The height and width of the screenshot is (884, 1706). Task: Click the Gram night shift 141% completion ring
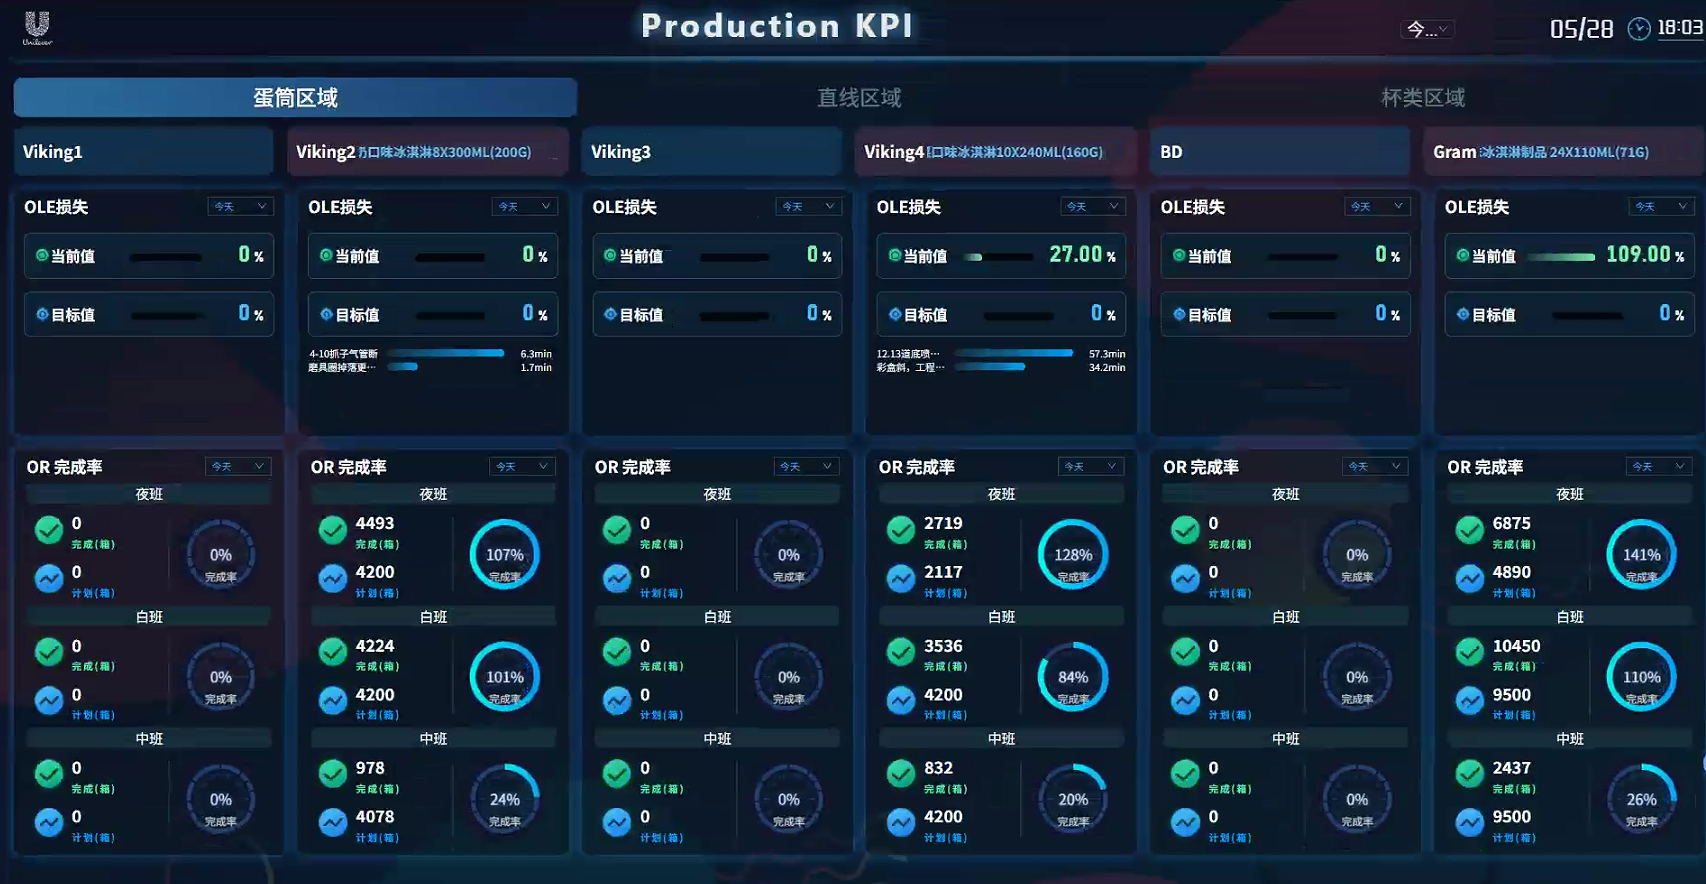pos(1641,555)
